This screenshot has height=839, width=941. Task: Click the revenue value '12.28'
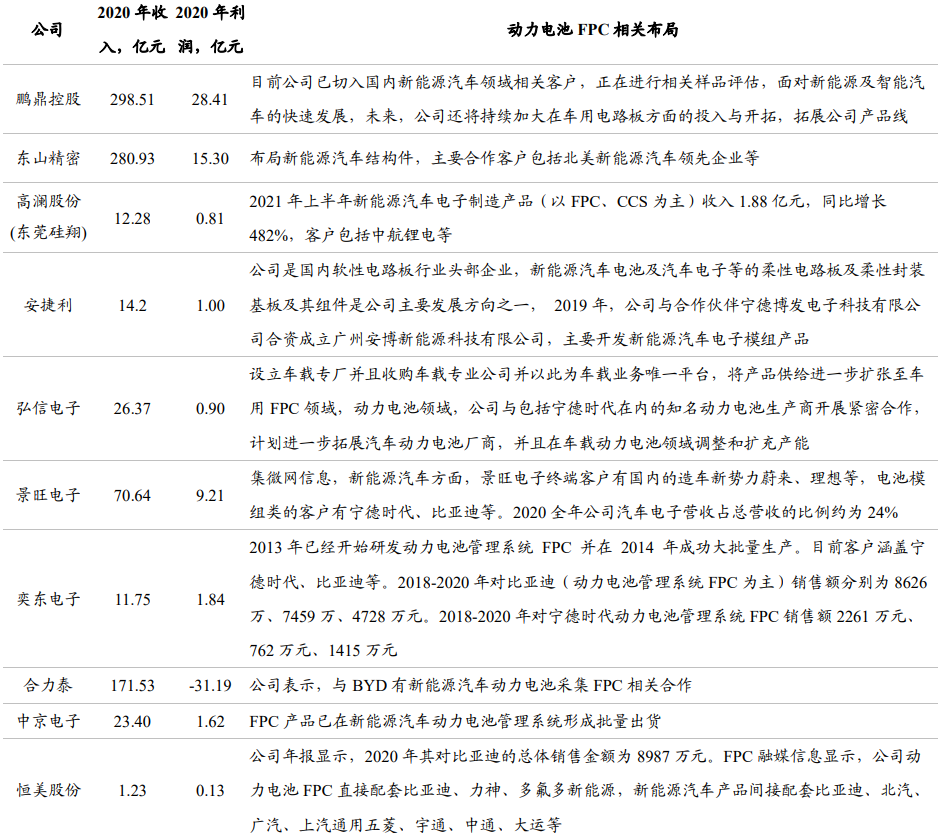coord(132,219)
